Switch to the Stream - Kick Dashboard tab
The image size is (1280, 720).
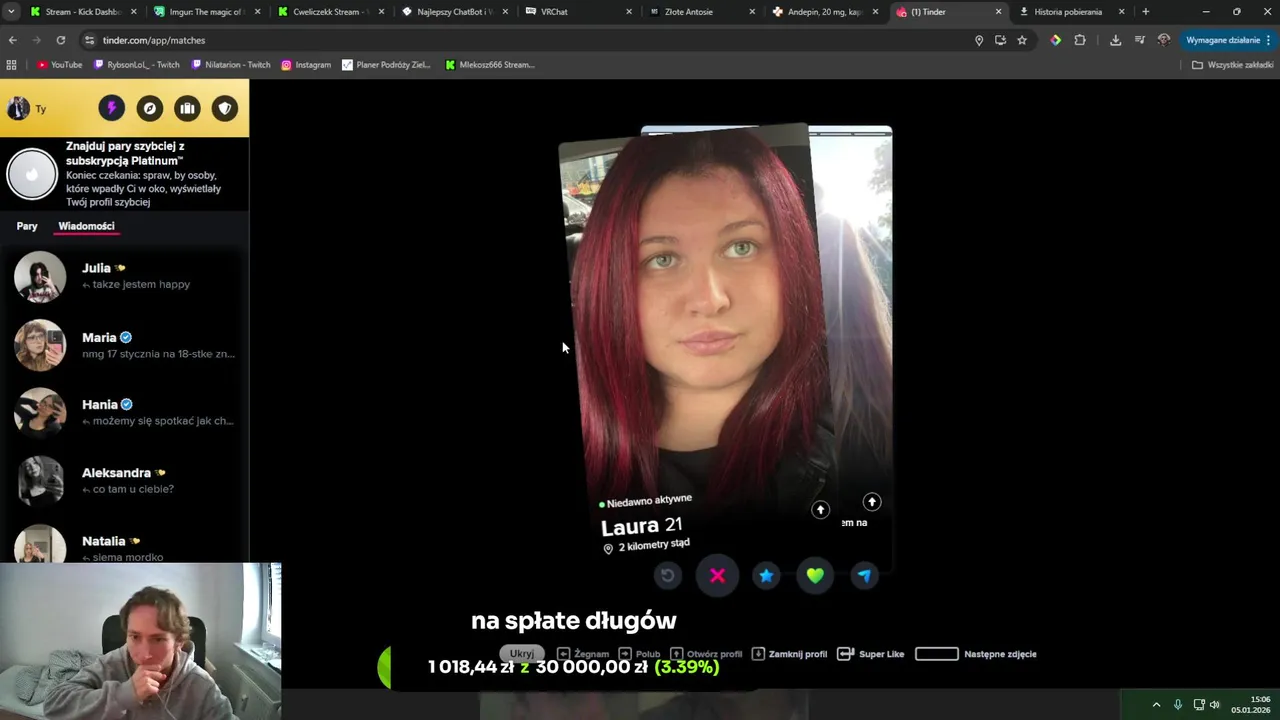pyautogui.click(x=82, y=12)
